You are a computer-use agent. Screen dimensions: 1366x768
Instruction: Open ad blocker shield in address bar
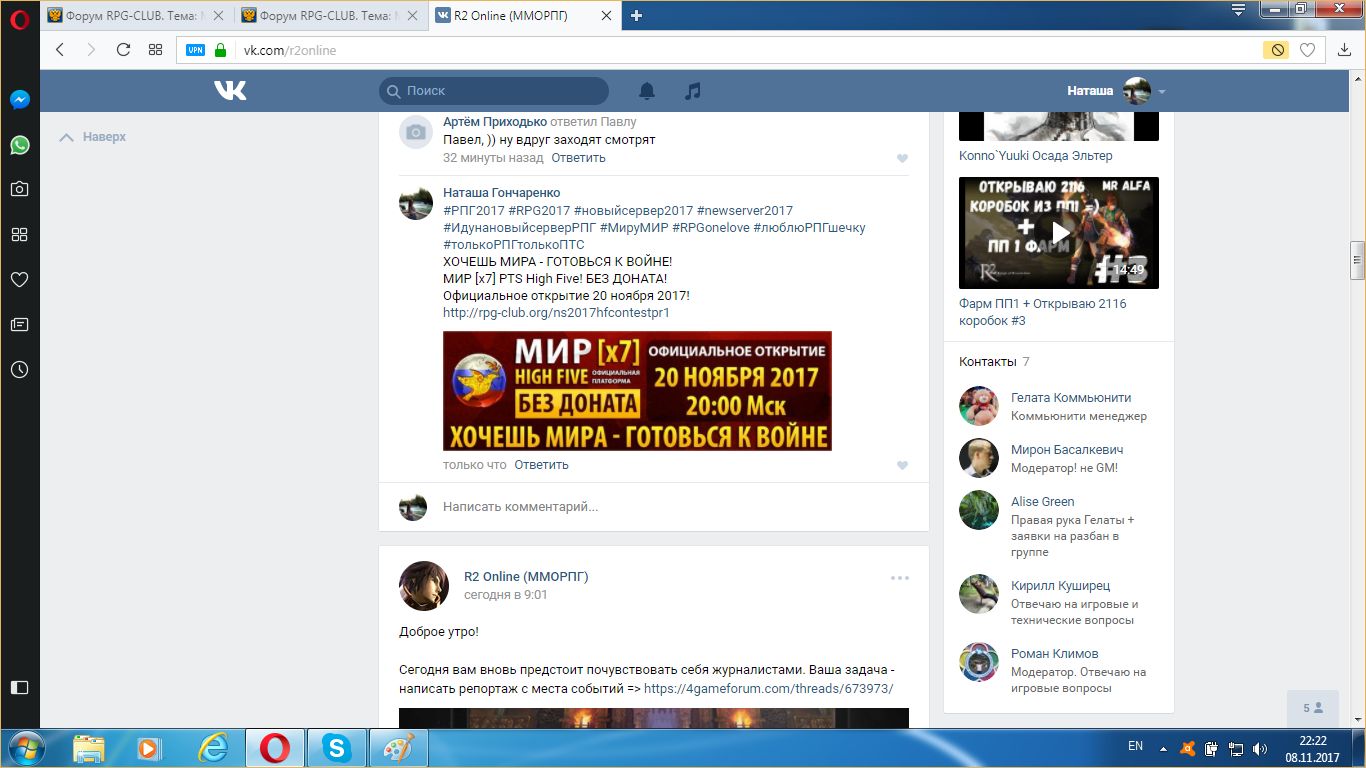1276,50
